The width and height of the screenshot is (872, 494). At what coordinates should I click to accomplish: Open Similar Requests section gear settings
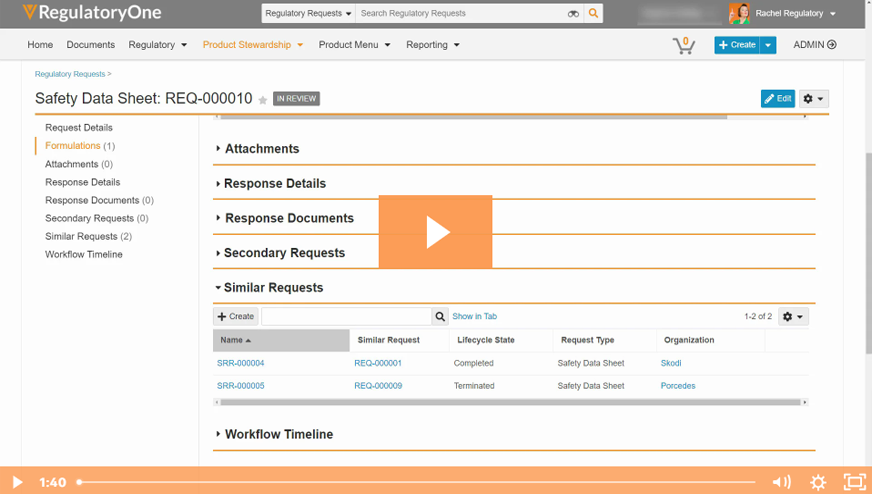pyautogui.click(x=793, y=317)
